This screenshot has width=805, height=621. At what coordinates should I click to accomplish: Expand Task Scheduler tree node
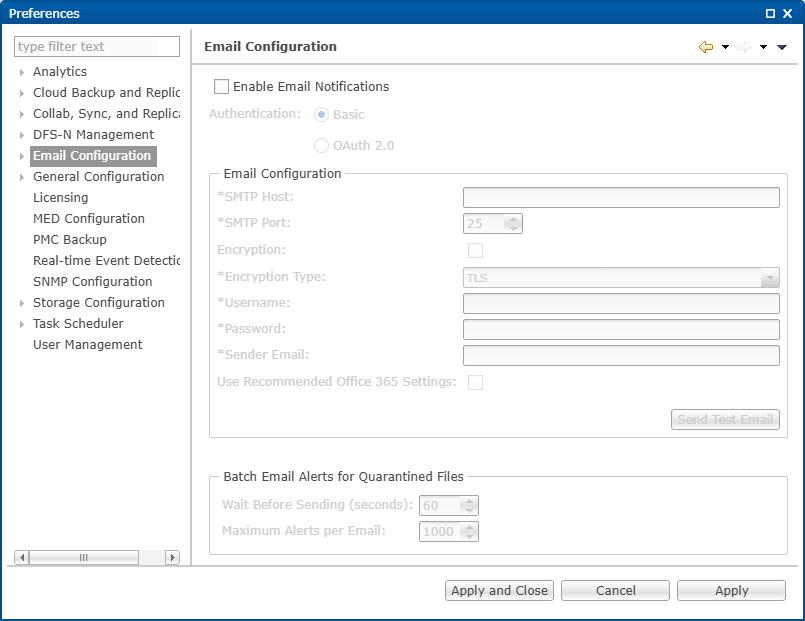[22, 324]
